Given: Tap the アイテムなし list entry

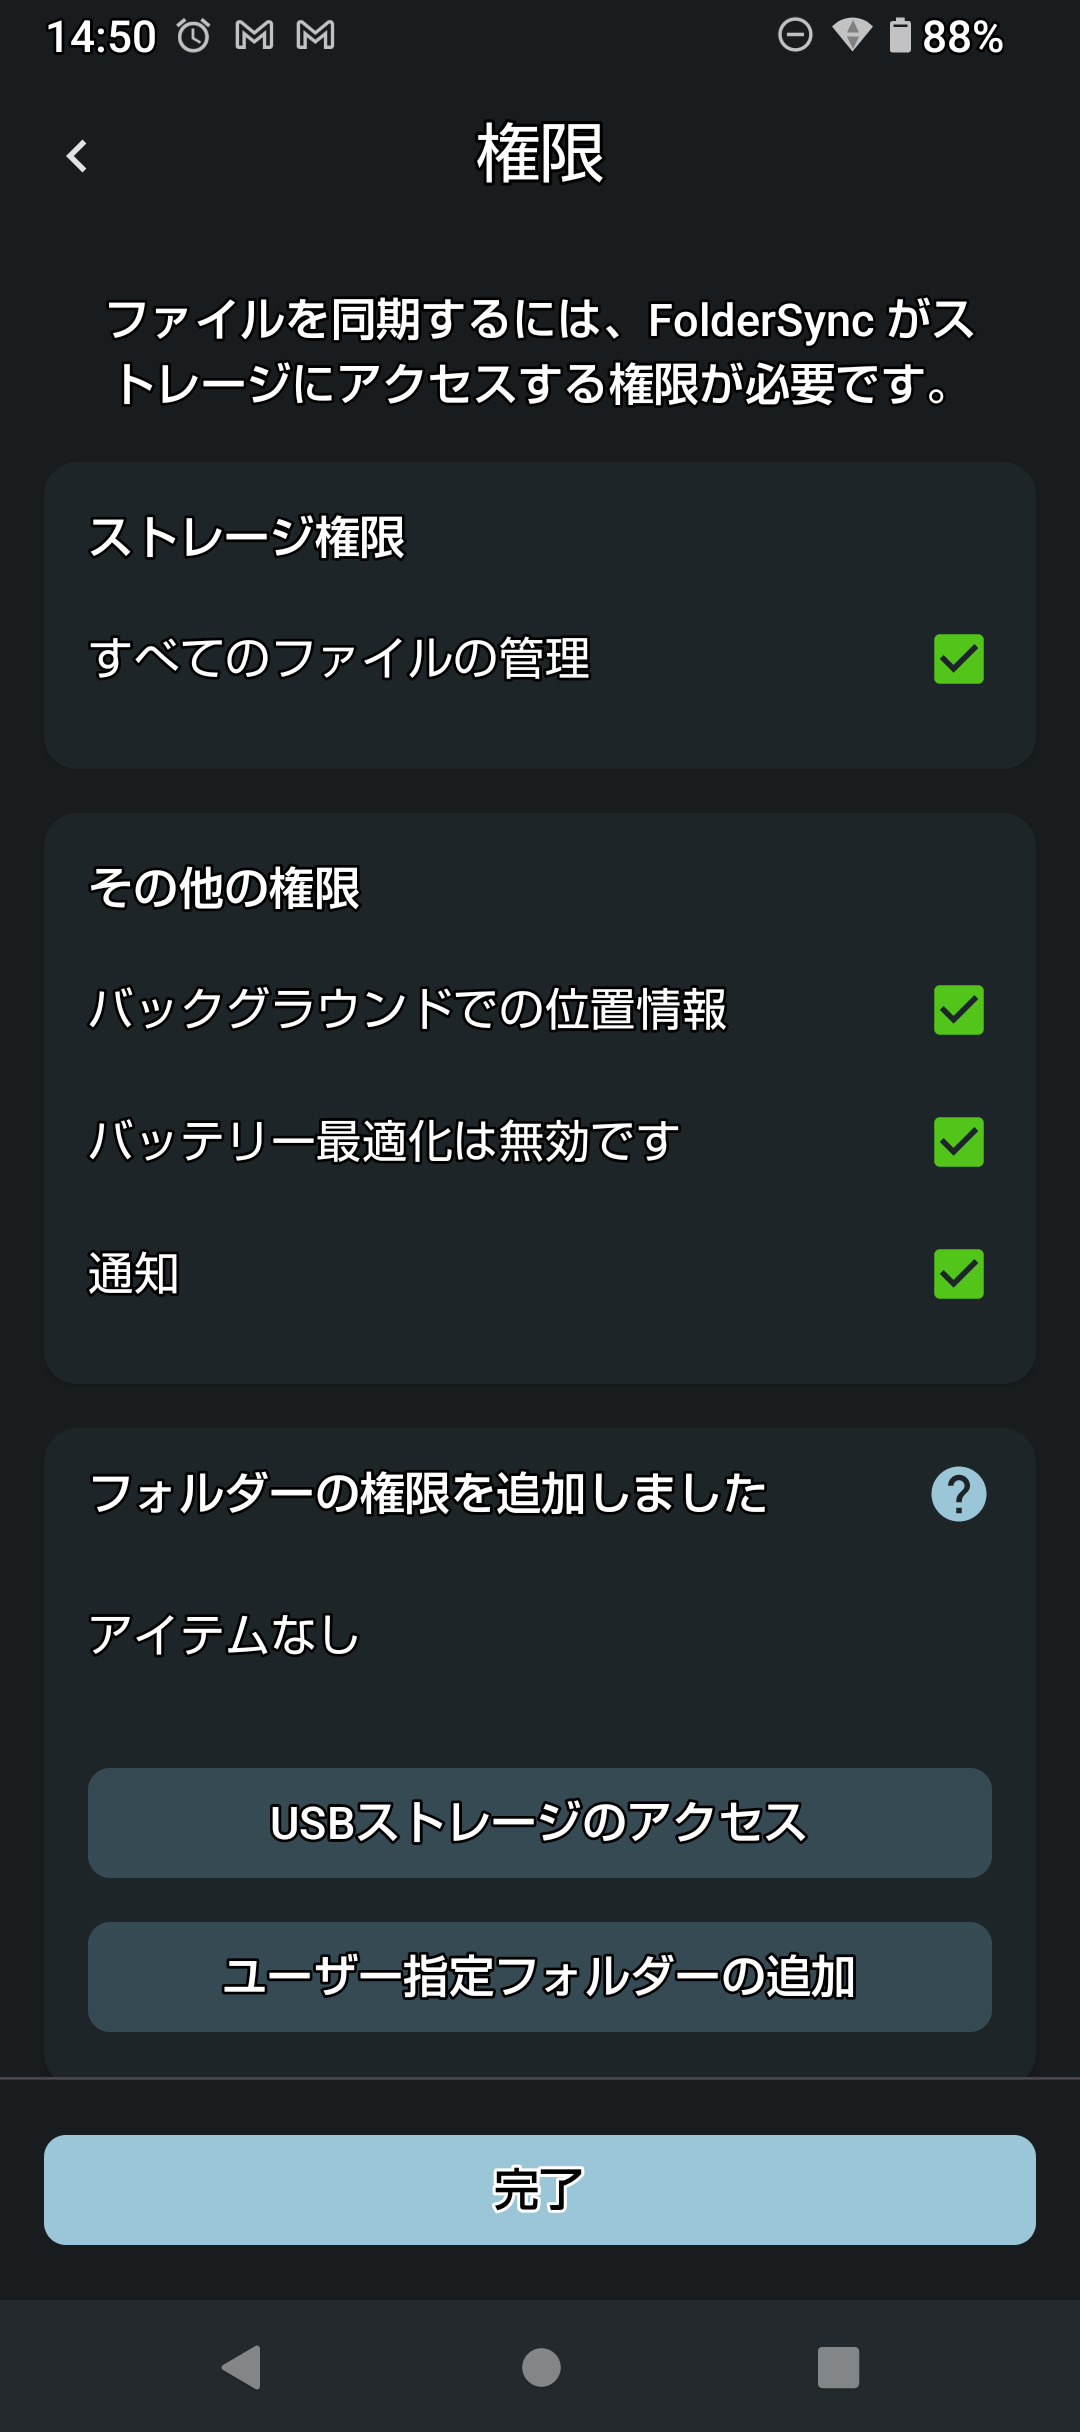Looking at the screenshot, I should tap(224, 1636).
